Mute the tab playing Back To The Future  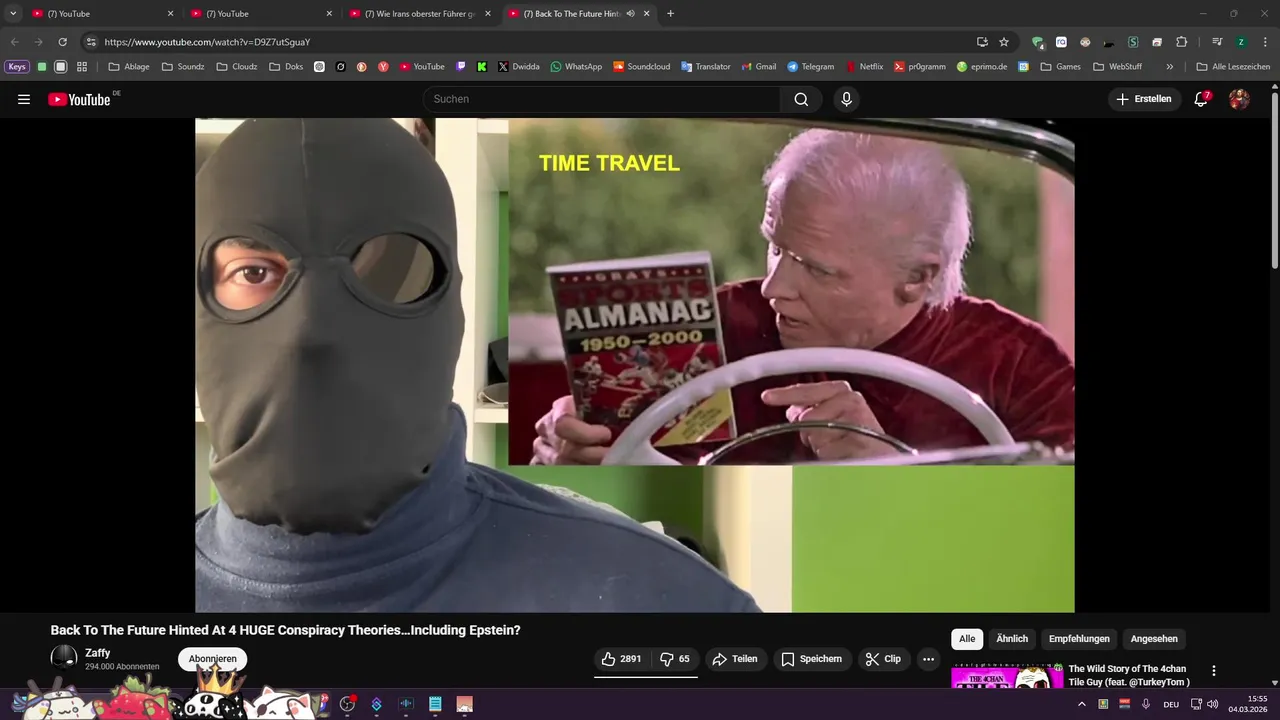pos(630,14)
